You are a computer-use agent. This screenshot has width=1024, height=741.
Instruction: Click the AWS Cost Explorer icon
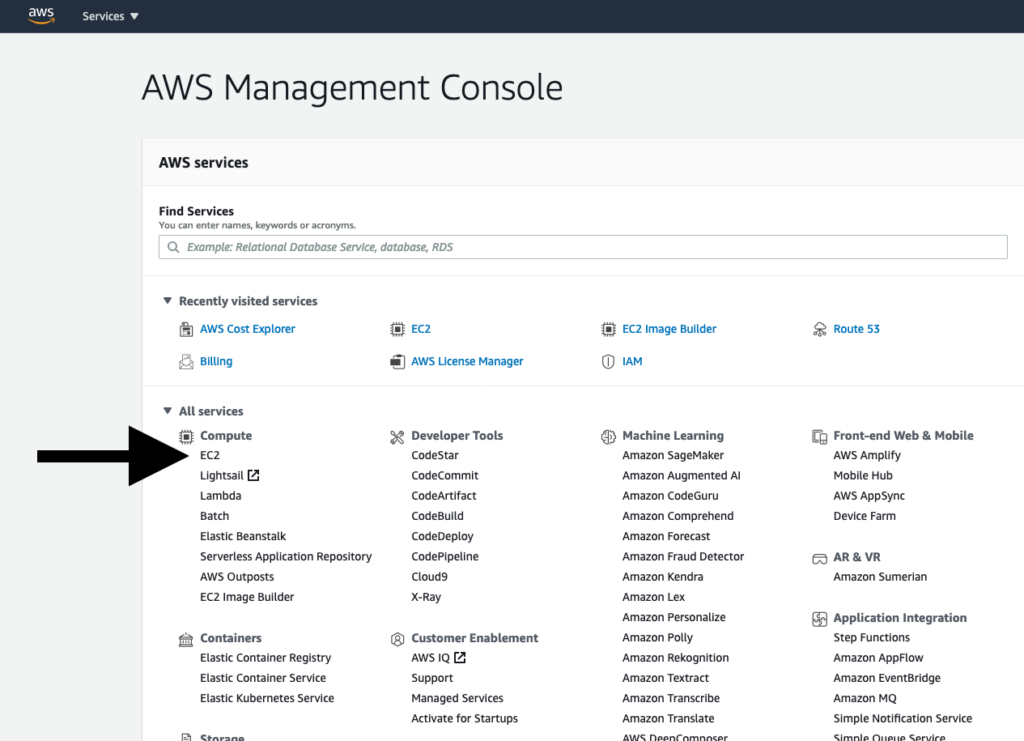pyautogui.click(x=186, y=329)
